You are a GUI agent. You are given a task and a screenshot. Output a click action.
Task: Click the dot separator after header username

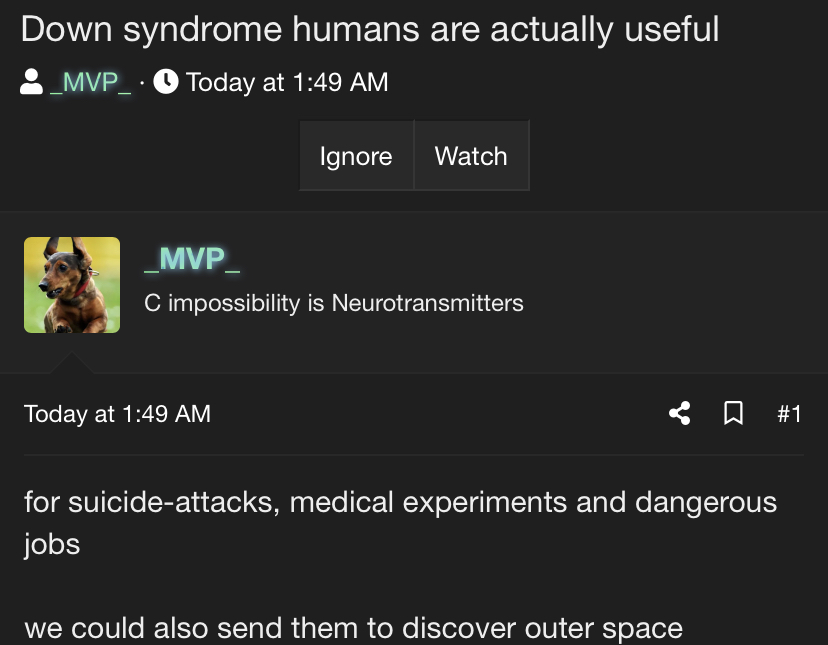[142, 82]
